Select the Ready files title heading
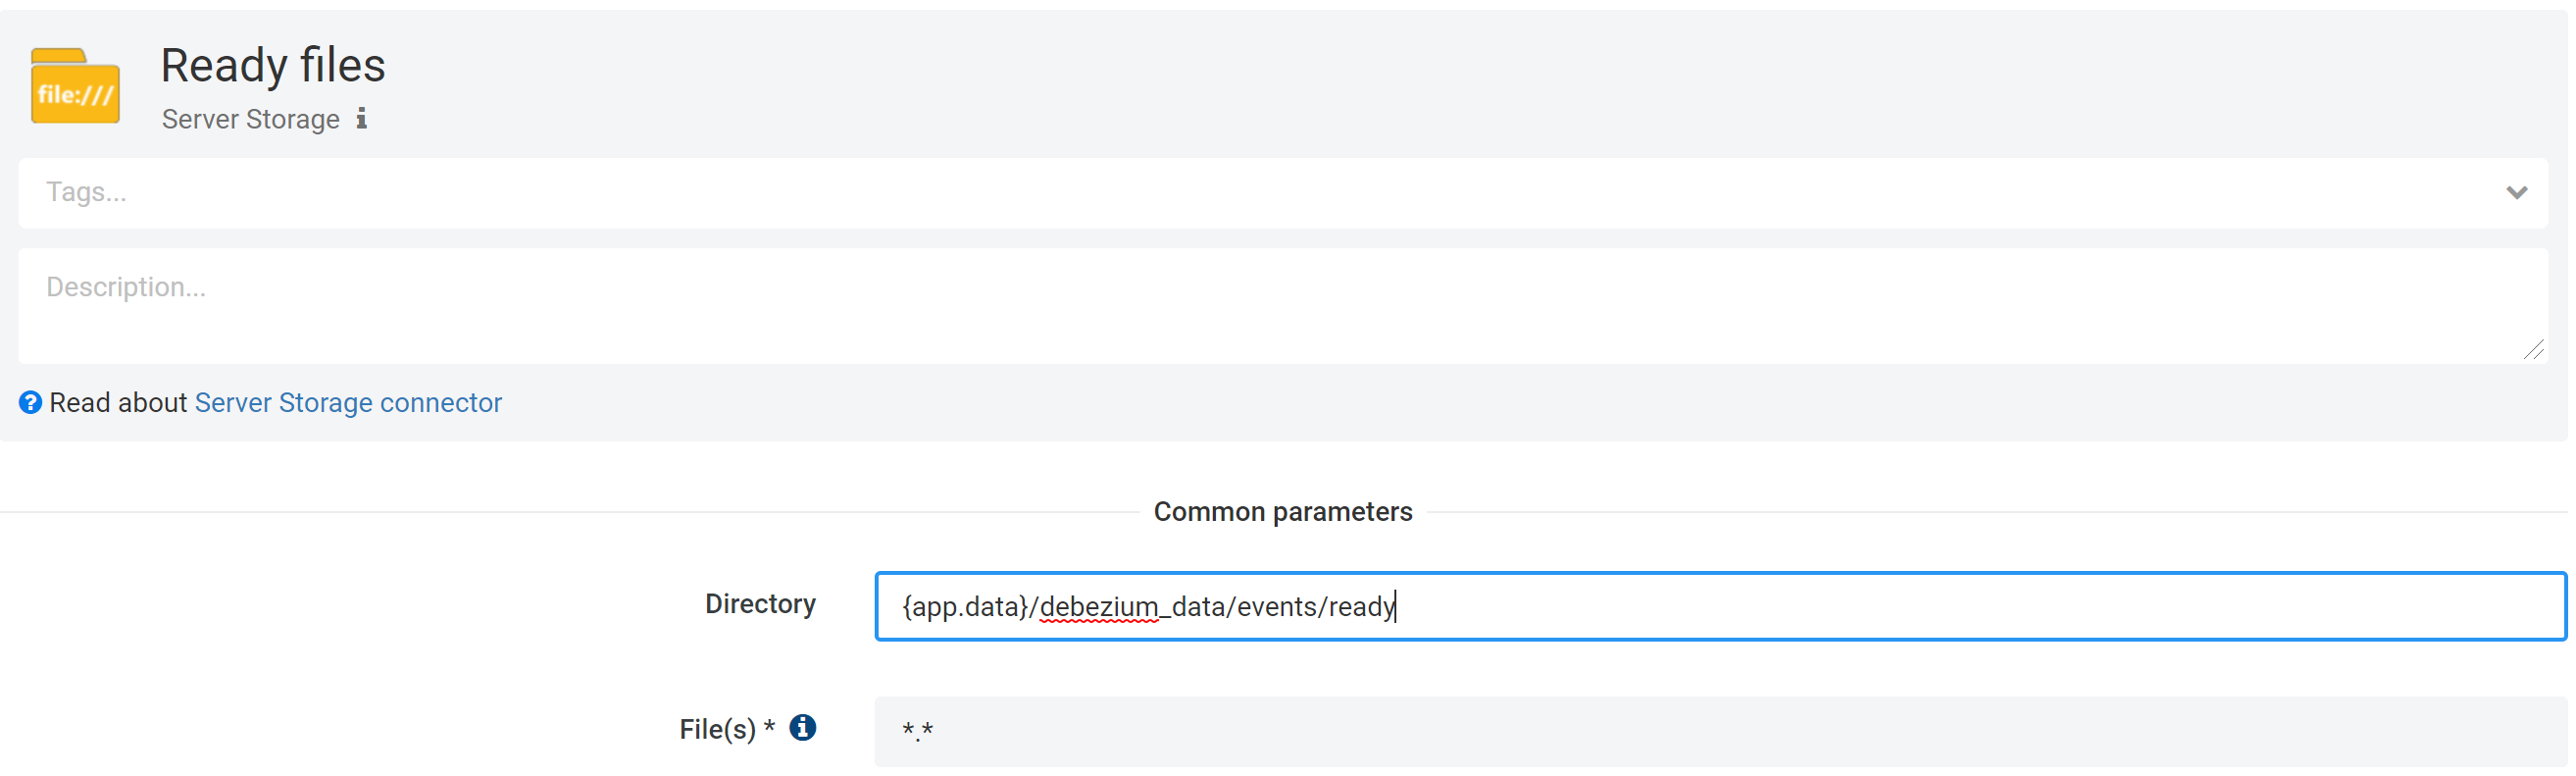 (272, 64)
